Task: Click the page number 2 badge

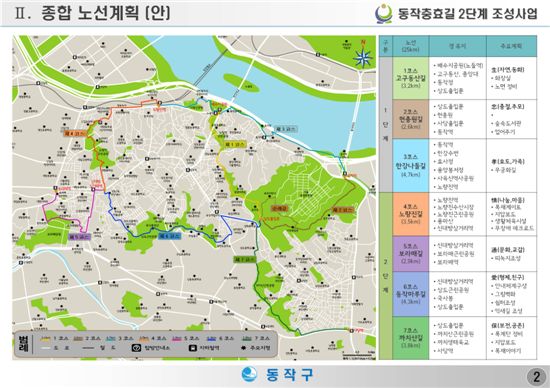Action: (536, 377)
